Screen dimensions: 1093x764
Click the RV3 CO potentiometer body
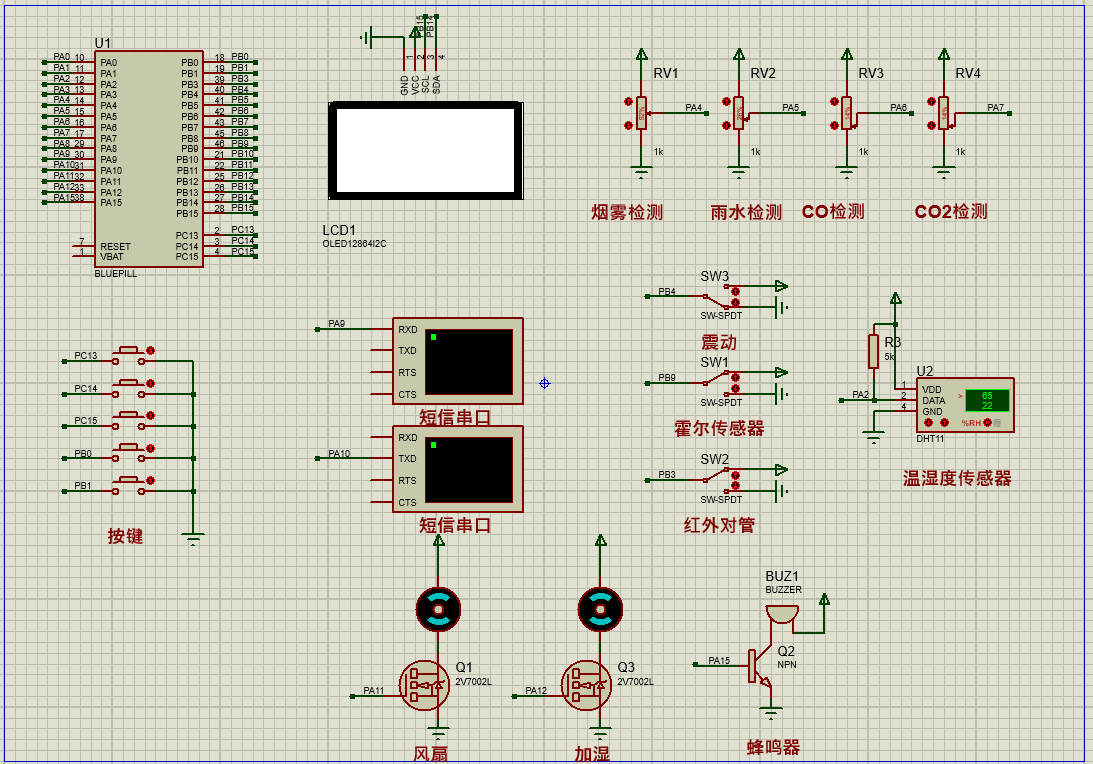pos(846,113)
